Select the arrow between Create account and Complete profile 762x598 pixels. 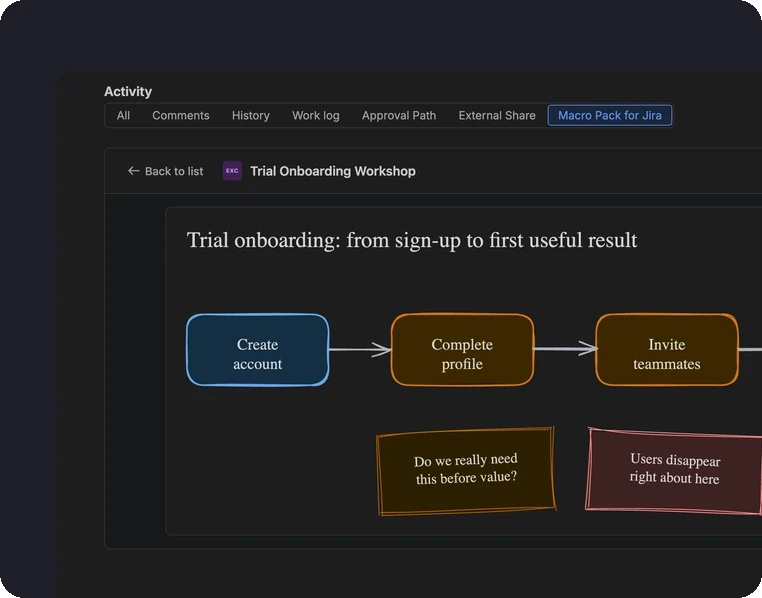coord(360,349)
